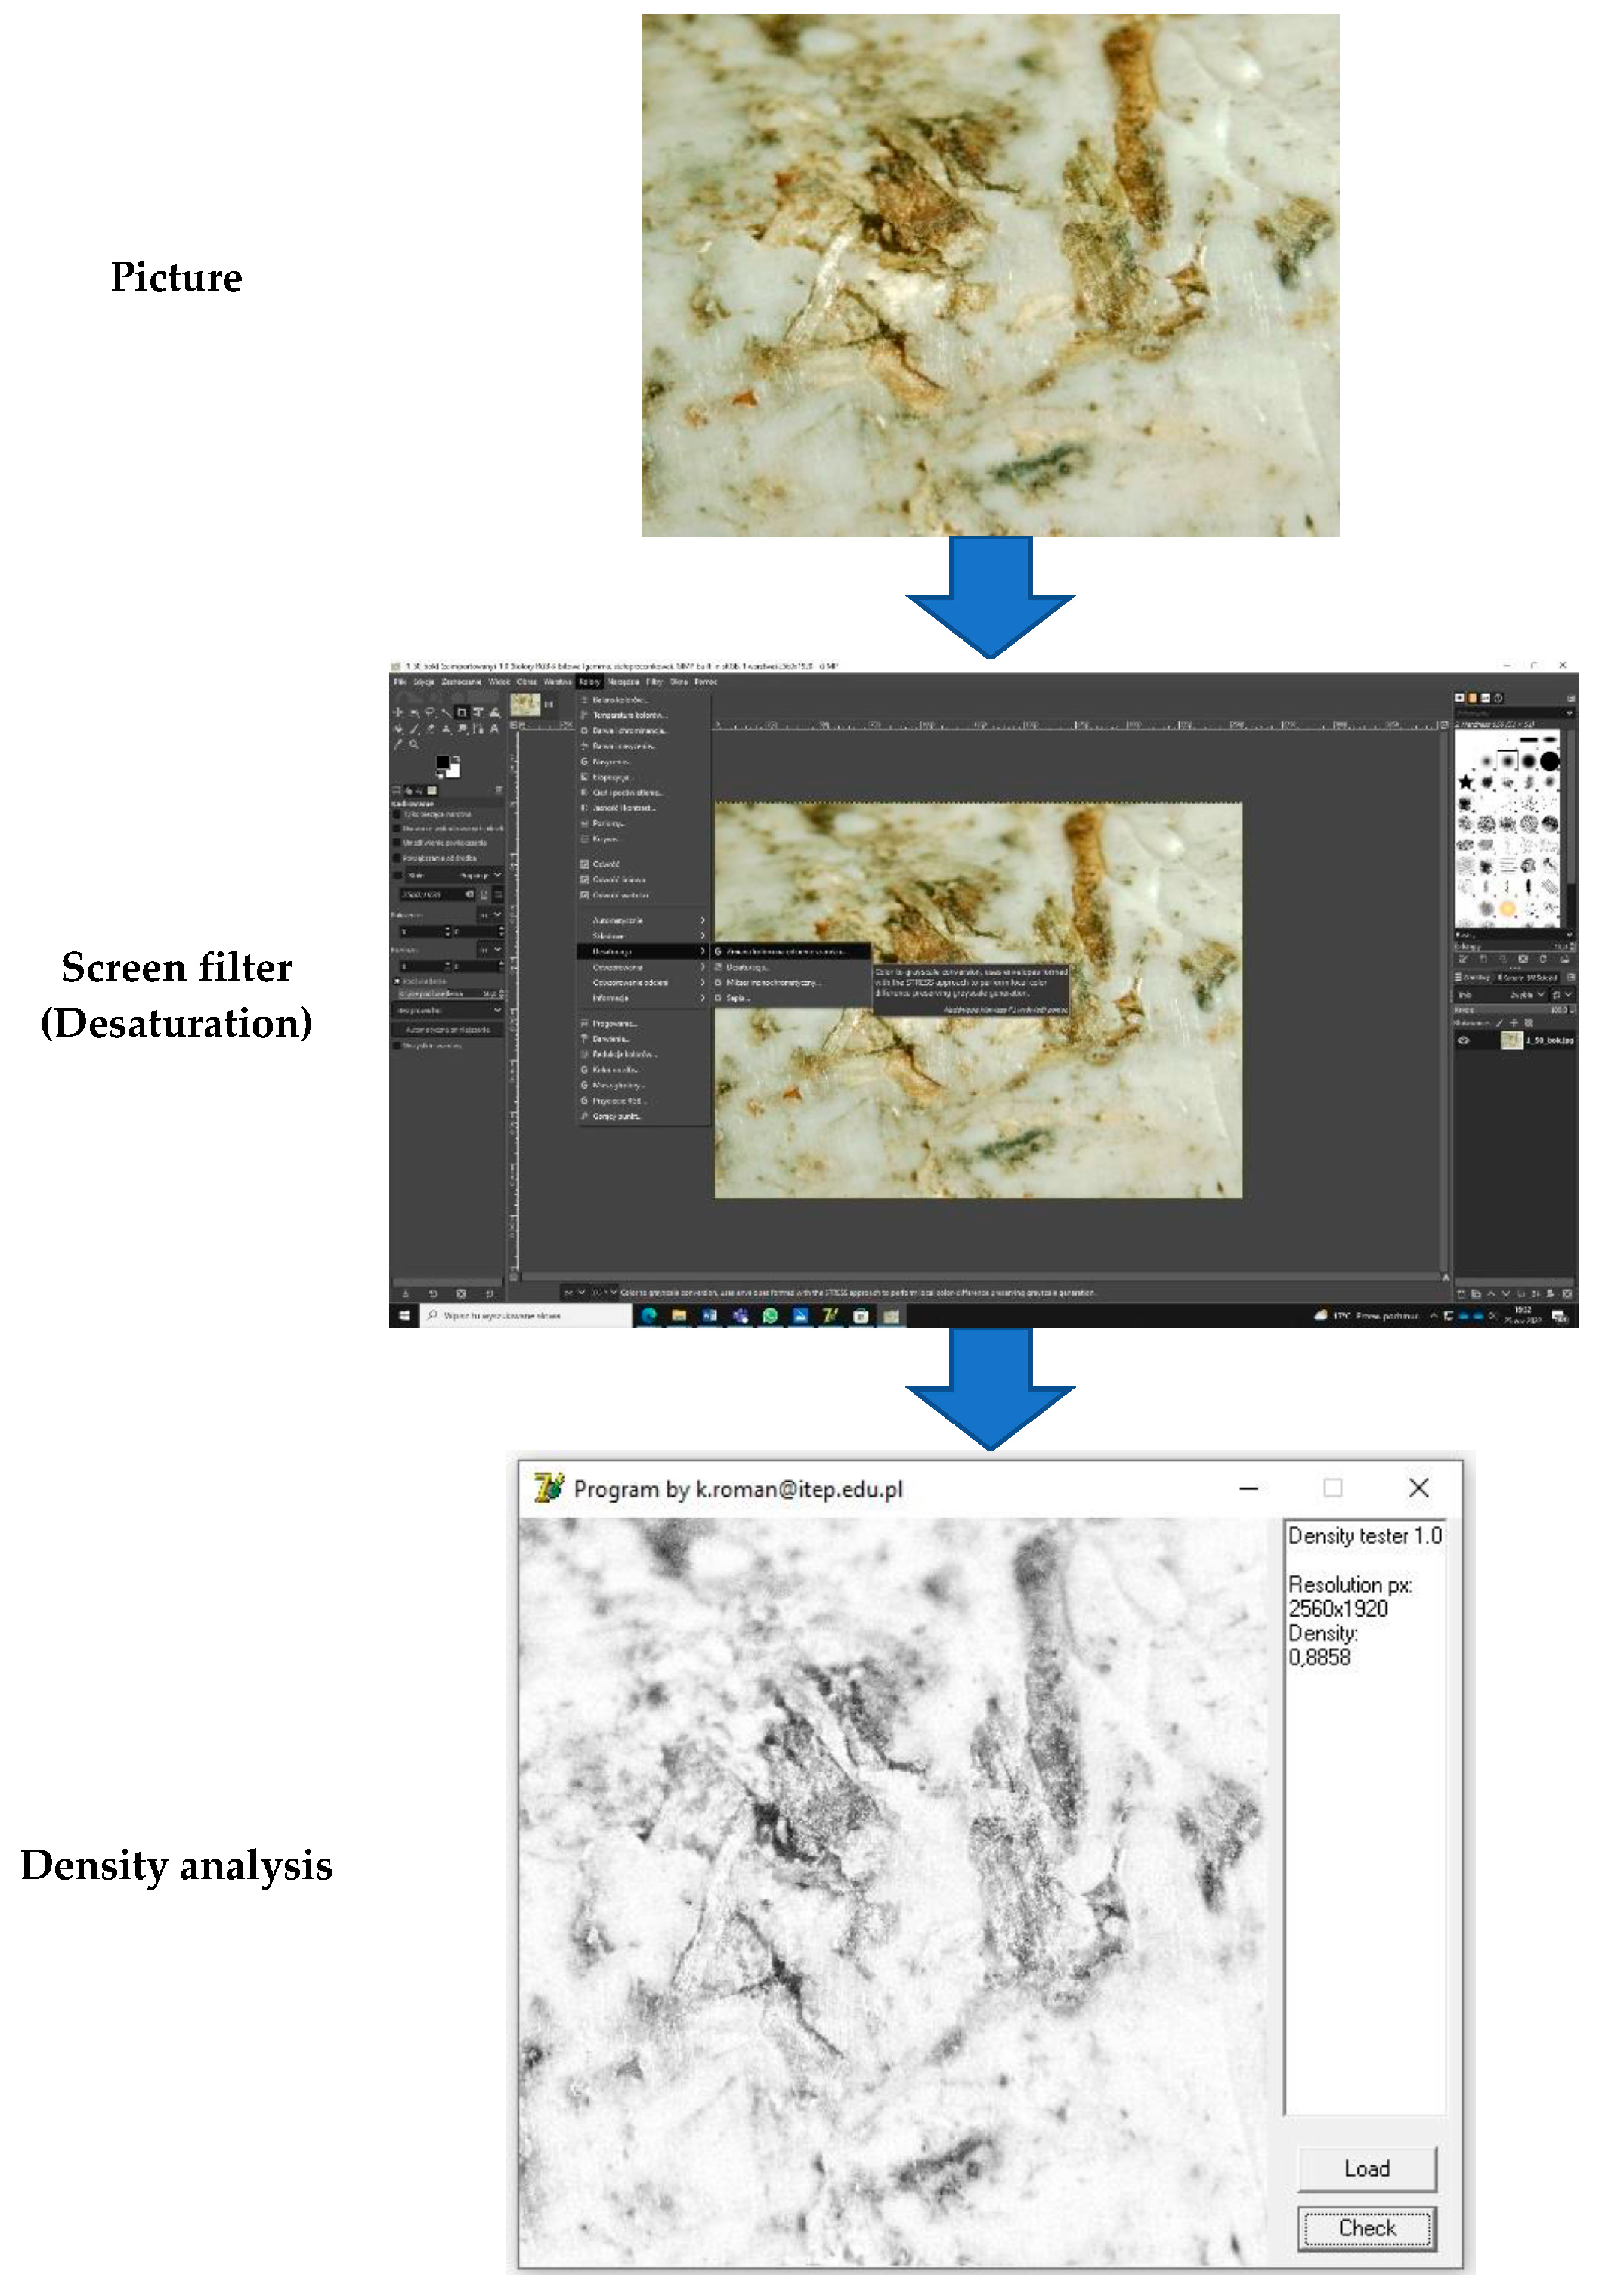Toggle the first crop option checkbox
The height and width of the screenshot is (2296, 1599).
pyautogui.click(x=396, y=815)
